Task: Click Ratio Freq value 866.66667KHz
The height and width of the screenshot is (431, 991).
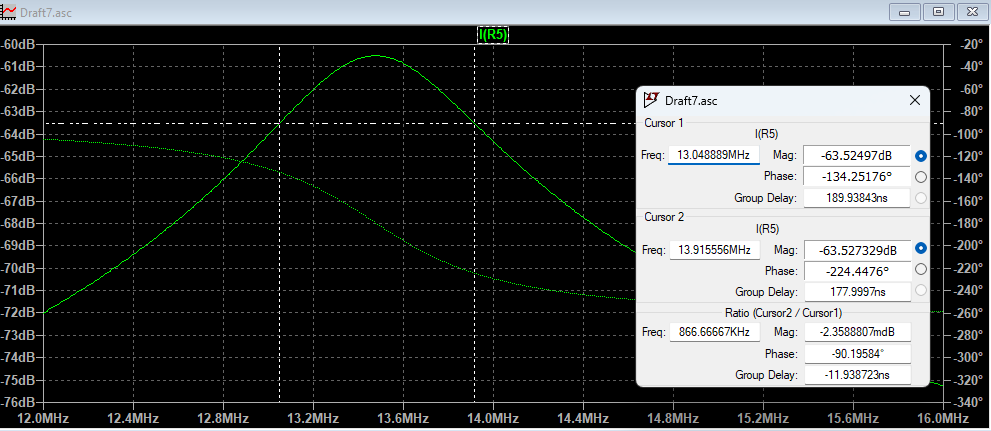Action: tap(714, 332)
